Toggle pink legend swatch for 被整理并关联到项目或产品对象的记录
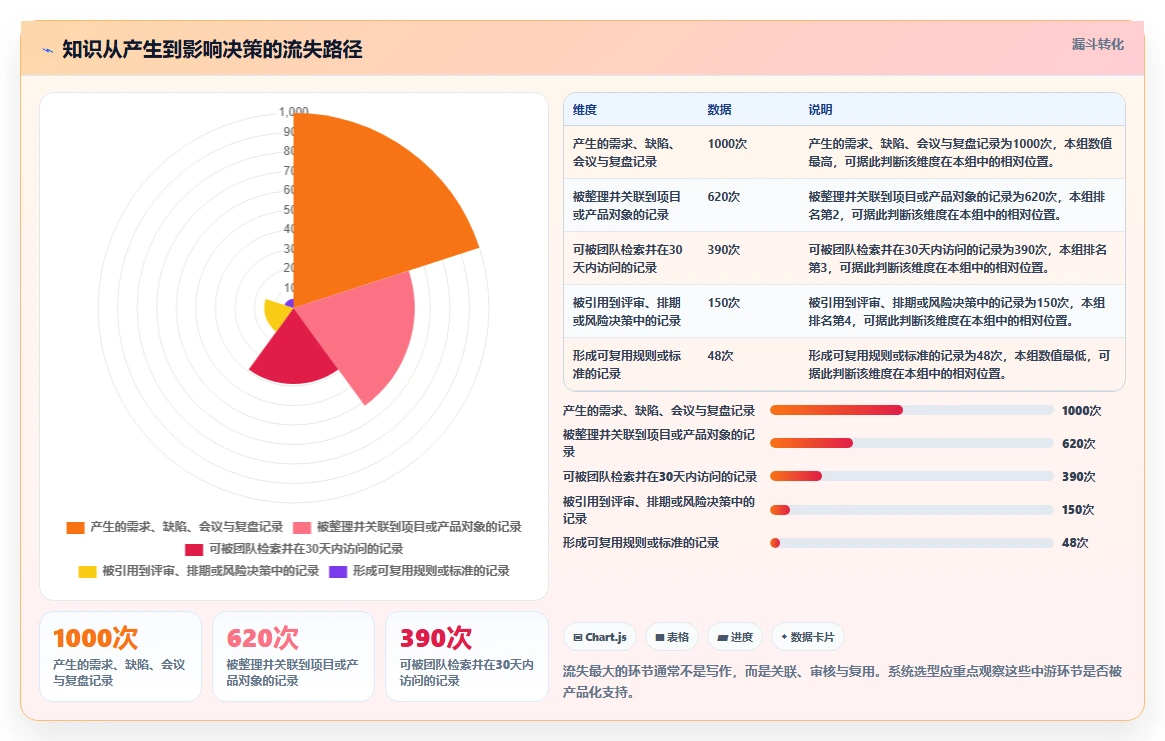The height and width of the screenshot is (741, 1165). coord(302,528)
